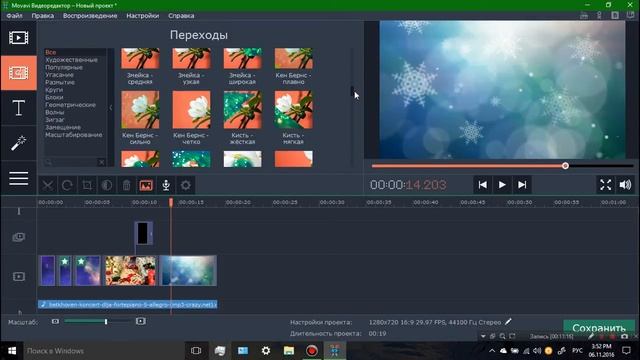
Task: Open the Windows Start menu
Action: pos(12,351)
